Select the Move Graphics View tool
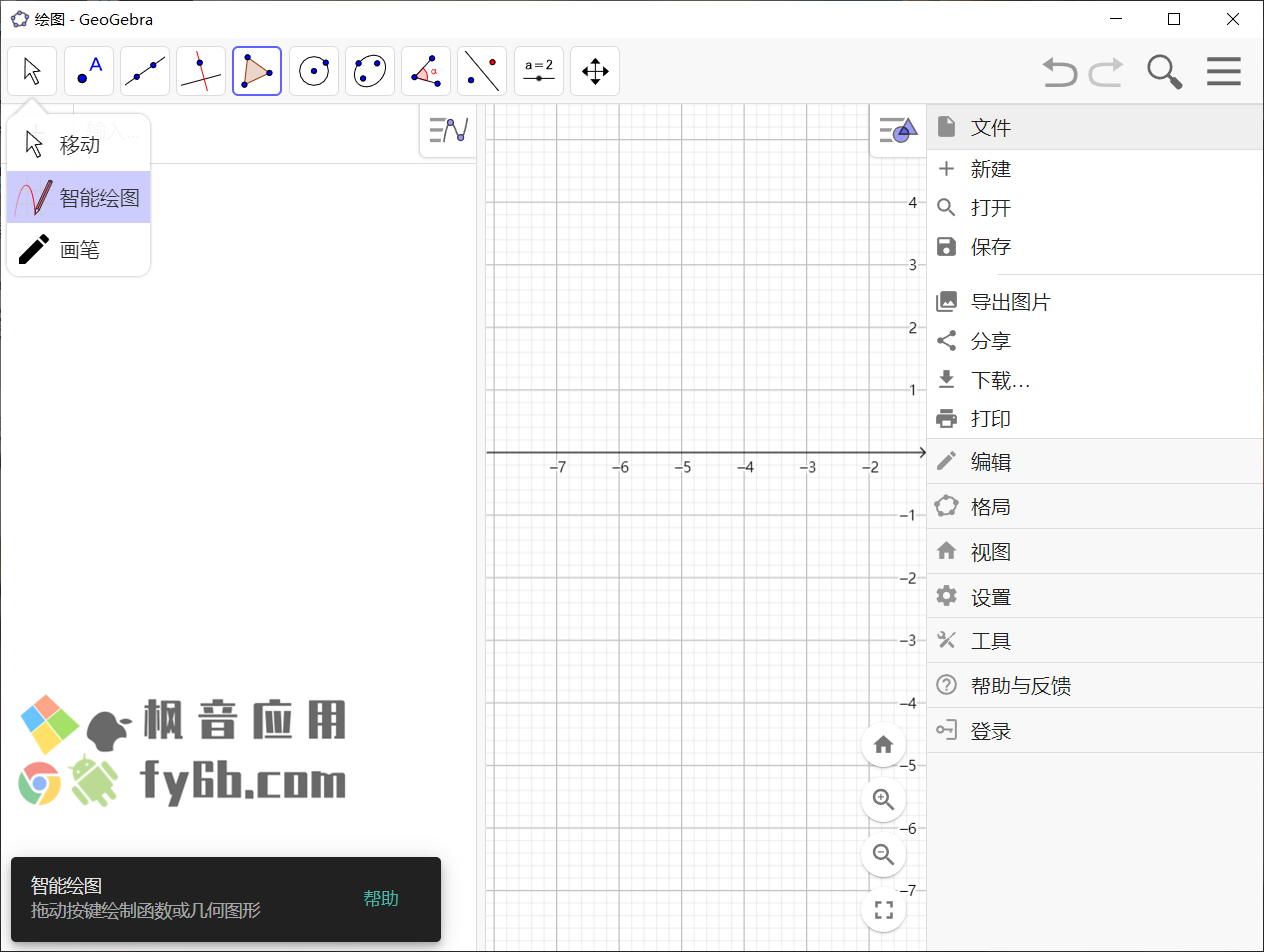This screenshot has width=1264, height=952. point(595,71)
